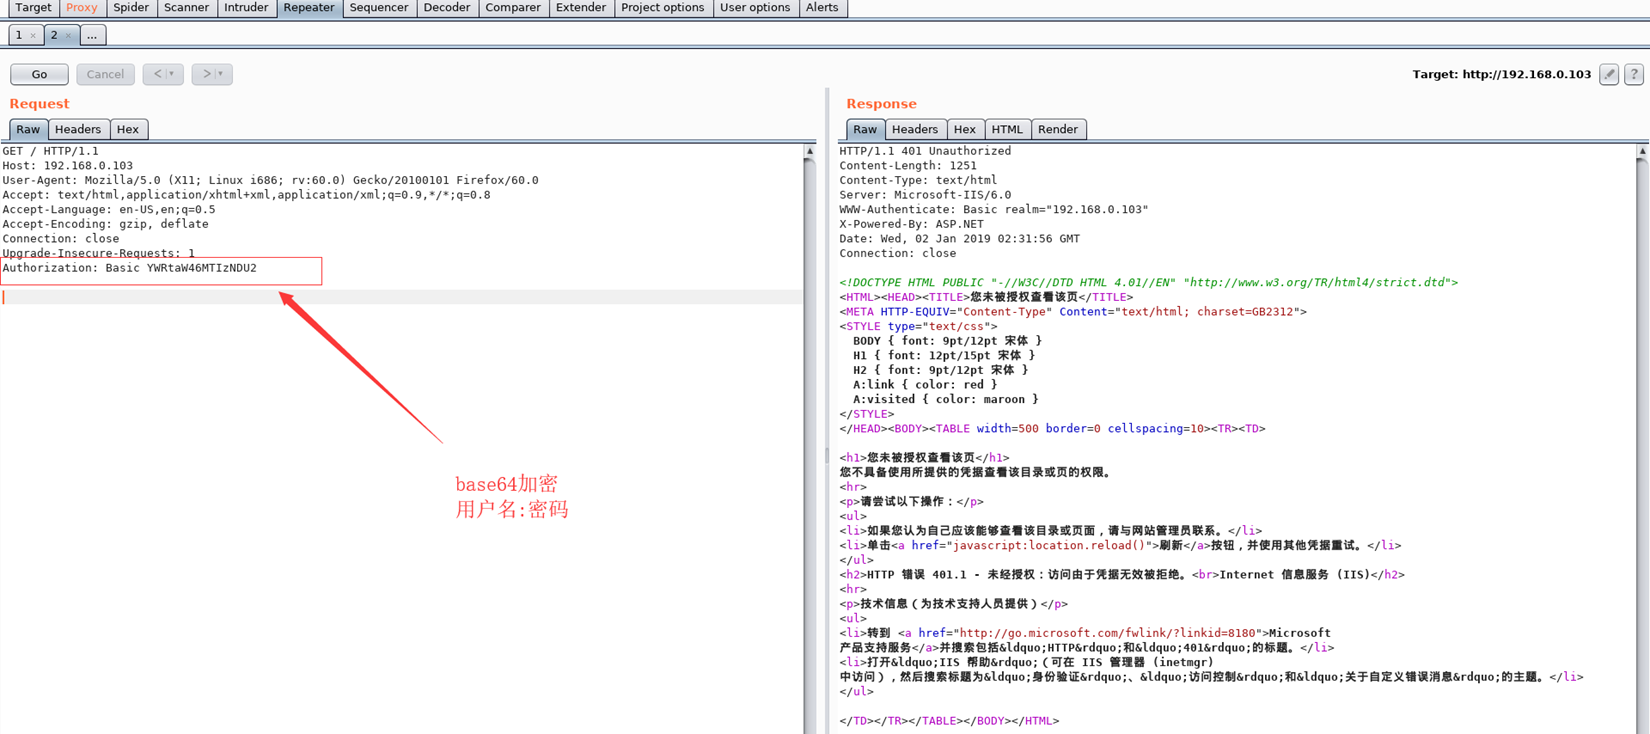
Task: Open the Project options tab
Action: point(663,8)
